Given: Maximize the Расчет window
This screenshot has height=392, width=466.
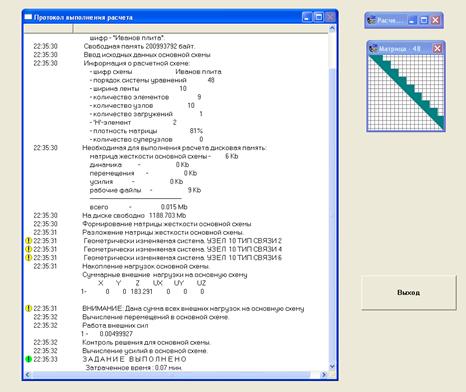Looking at the screenshot, I should [x=424, y=20].
